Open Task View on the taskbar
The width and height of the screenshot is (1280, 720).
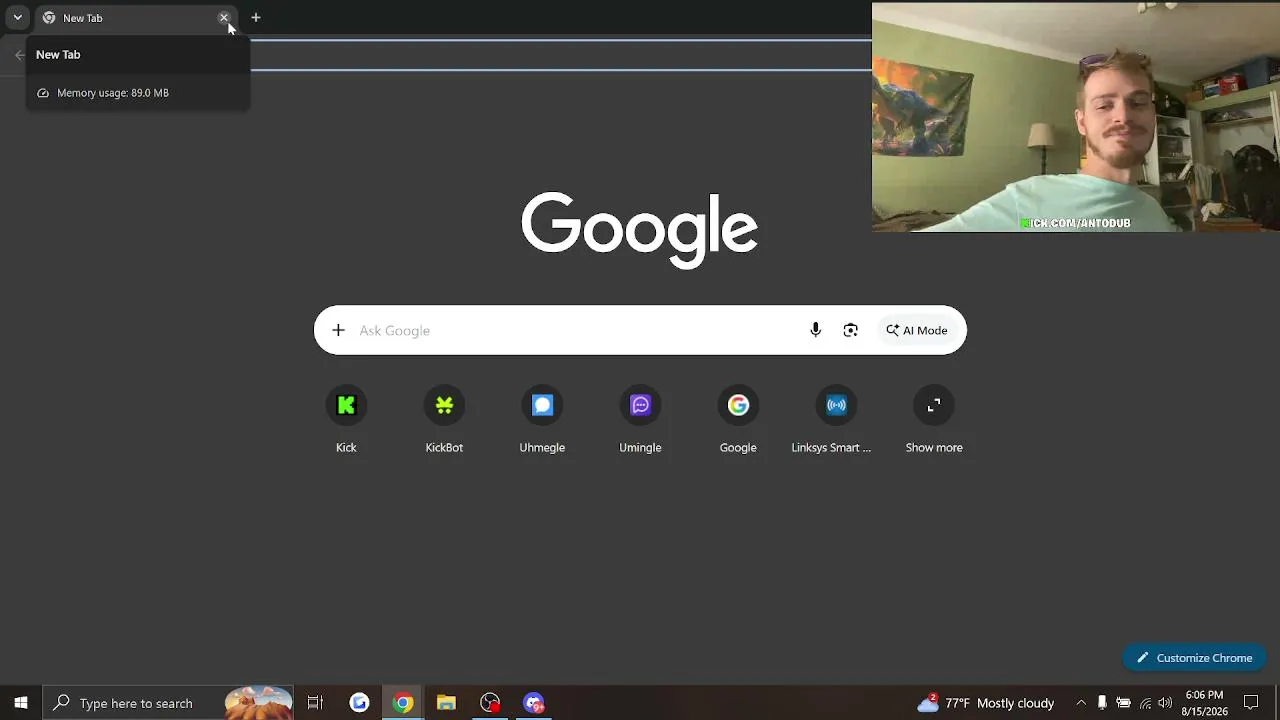315,703
